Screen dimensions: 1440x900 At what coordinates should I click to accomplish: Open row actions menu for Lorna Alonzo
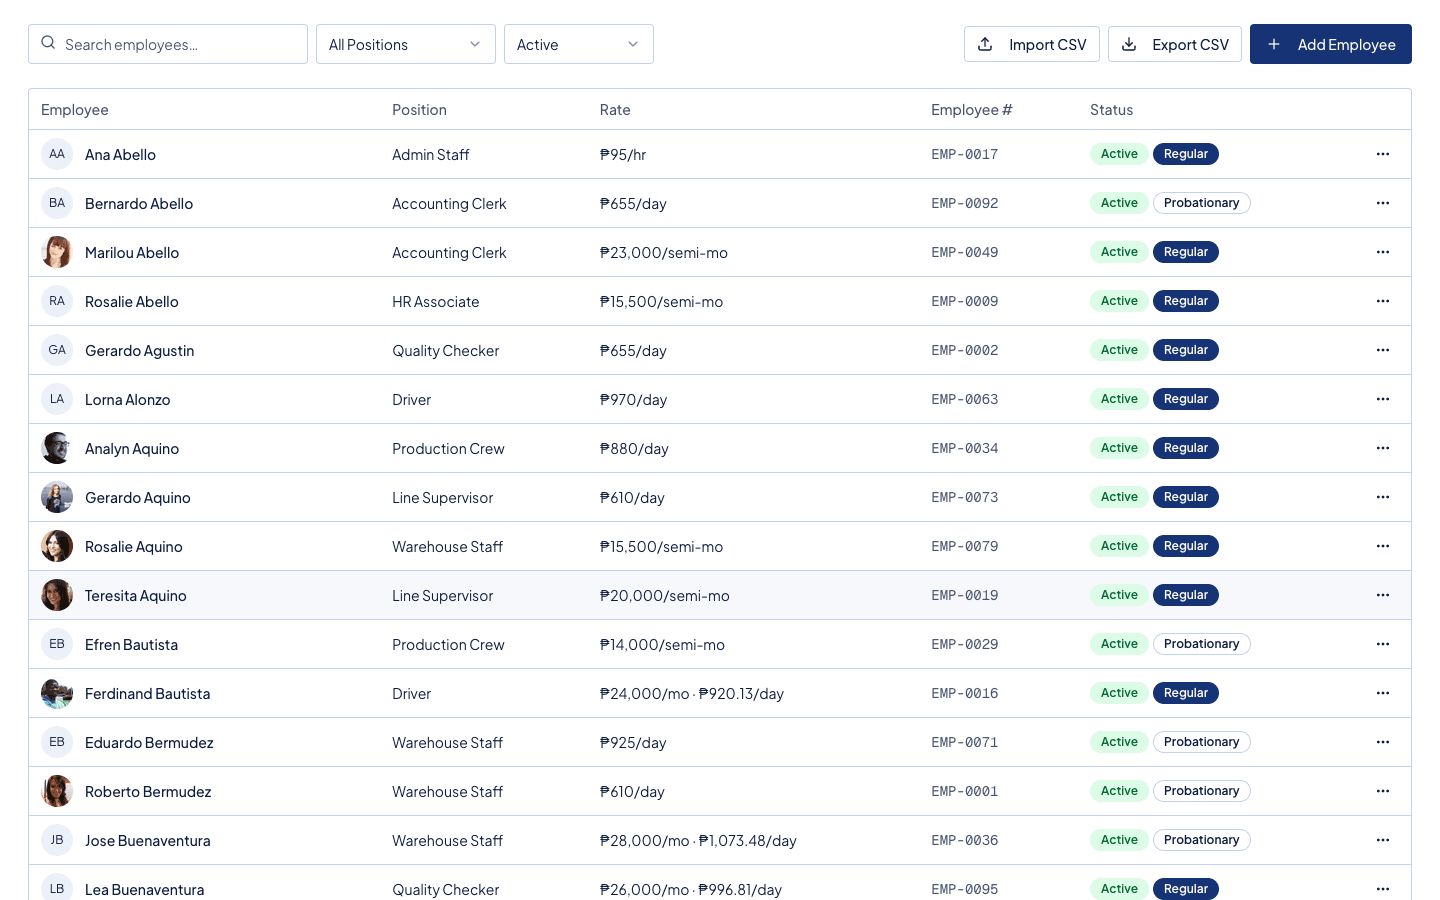[x=1383, y=399]
